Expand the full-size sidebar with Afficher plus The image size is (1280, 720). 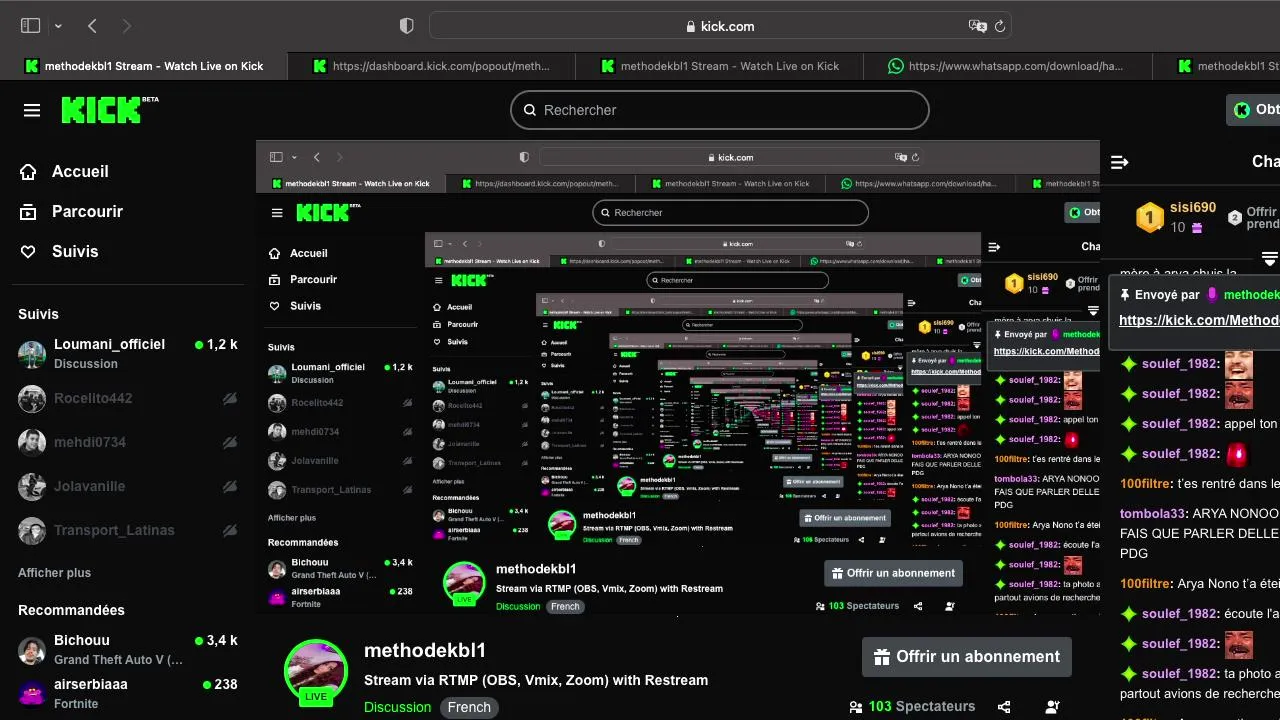click(54, 573)
